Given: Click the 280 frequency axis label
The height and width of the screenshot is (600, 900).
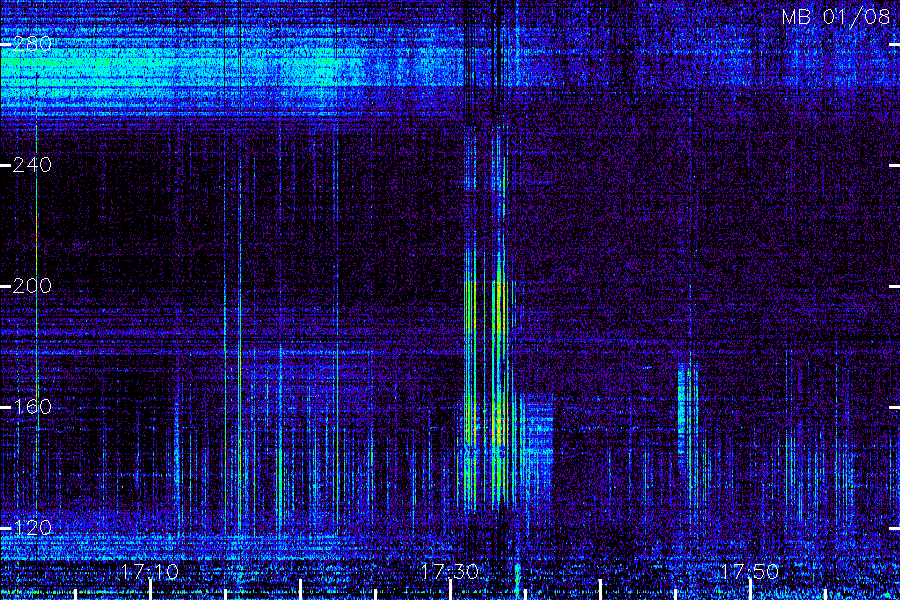Looking at the screenshot, I should pyautogui.click(x=32, y=44).
